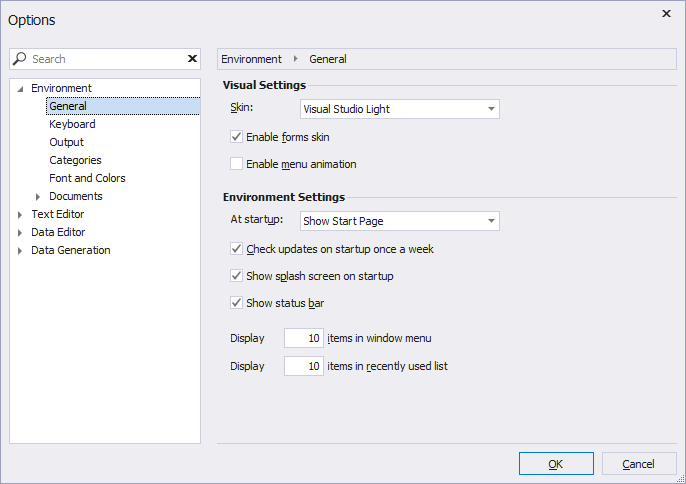Collapse the Environment tree node

(x=20, y=89)
